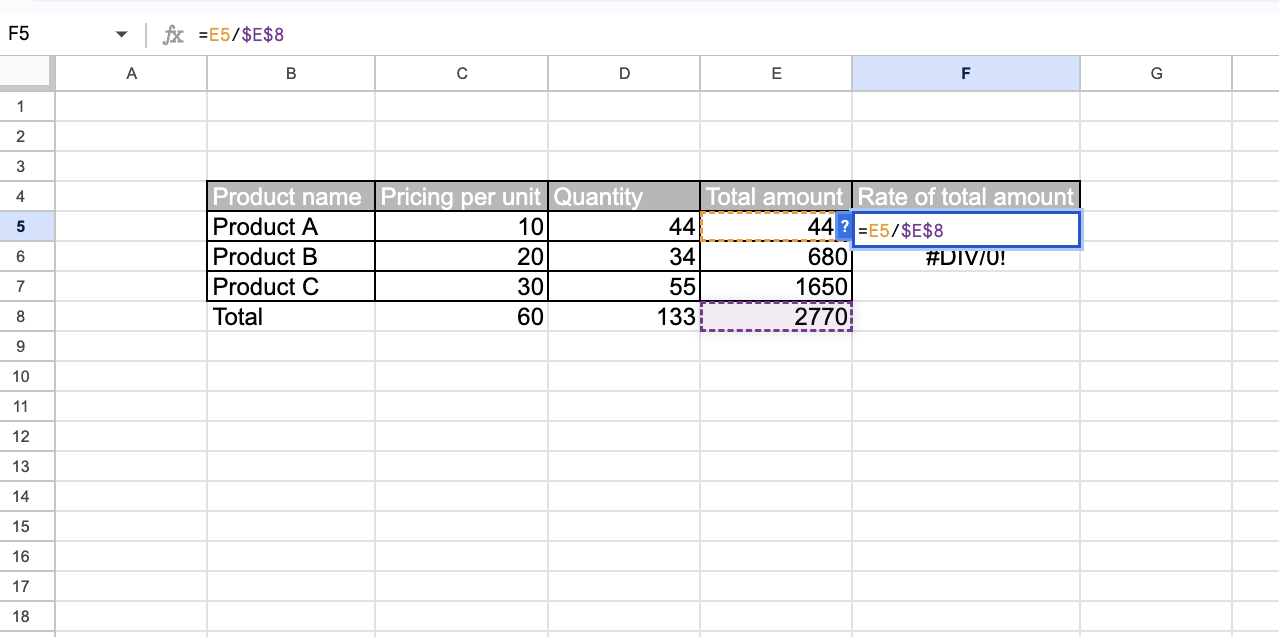Select row 8 header
1279x637 pixels.
pyautogui.click(x=27, y=316)
